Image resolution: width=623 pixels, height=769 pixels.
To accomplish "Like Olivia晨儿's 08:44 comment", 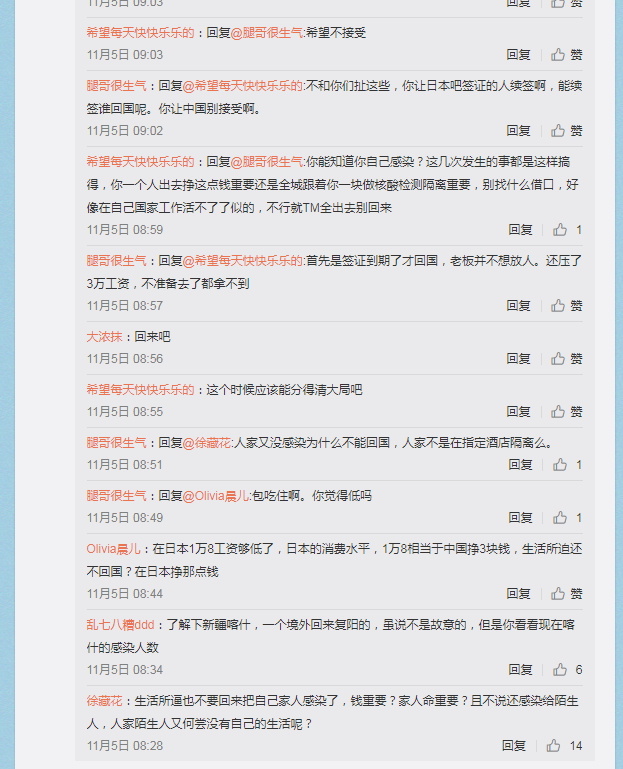I will (566, 593).
